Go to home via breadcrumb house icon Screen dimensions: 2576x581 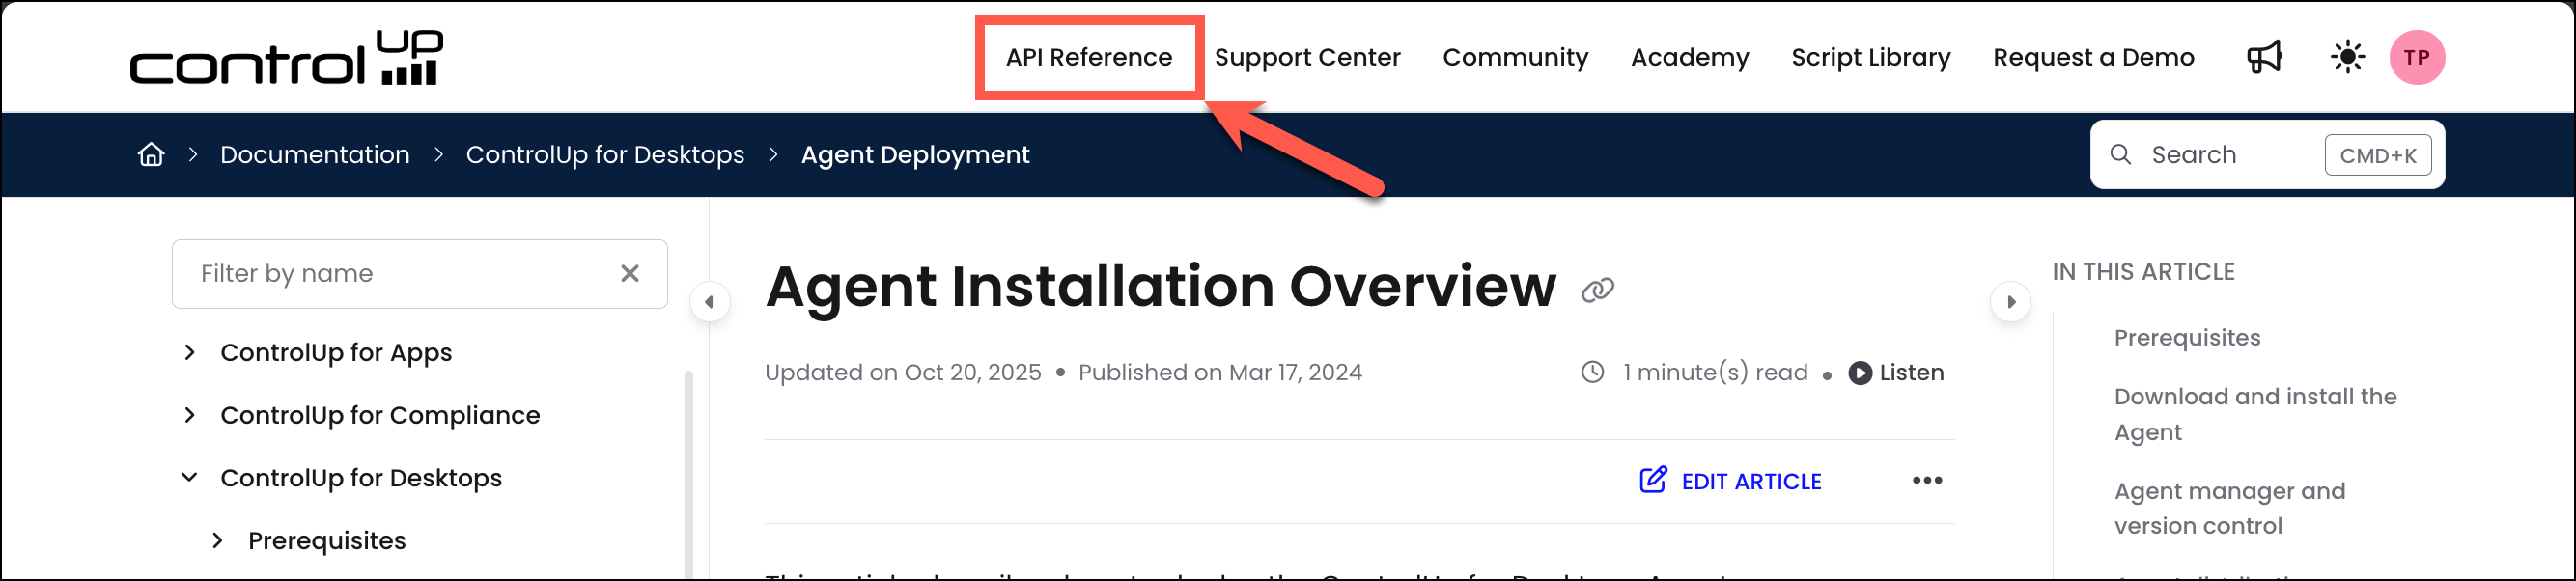pos(151,155)
